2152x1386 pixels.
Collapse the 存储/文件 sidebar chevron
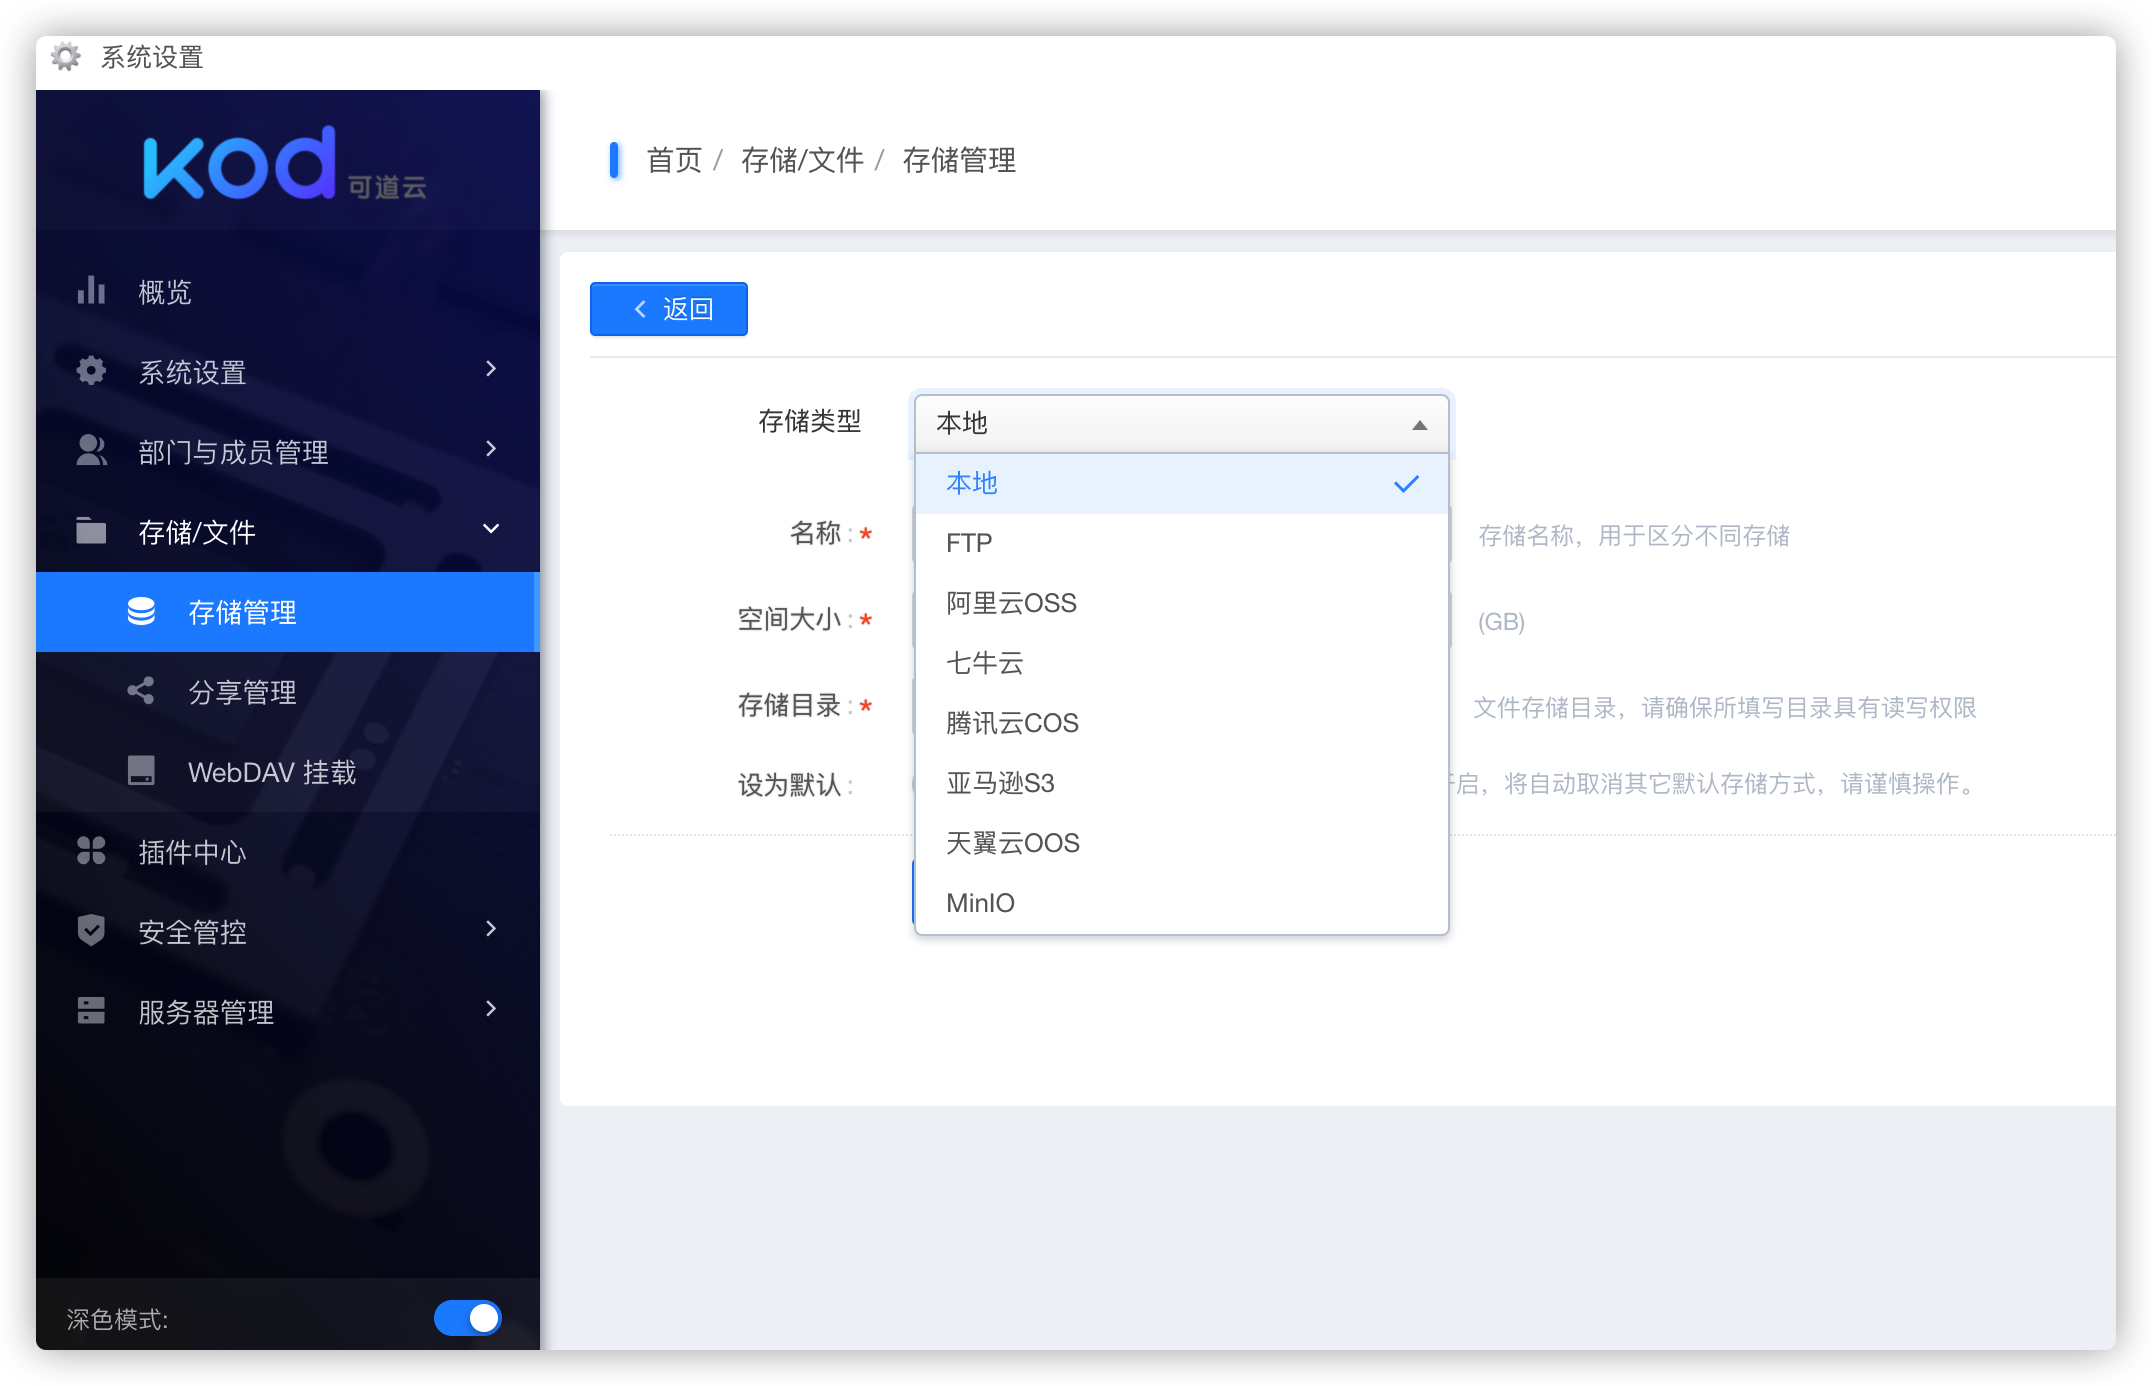(491, 529)
